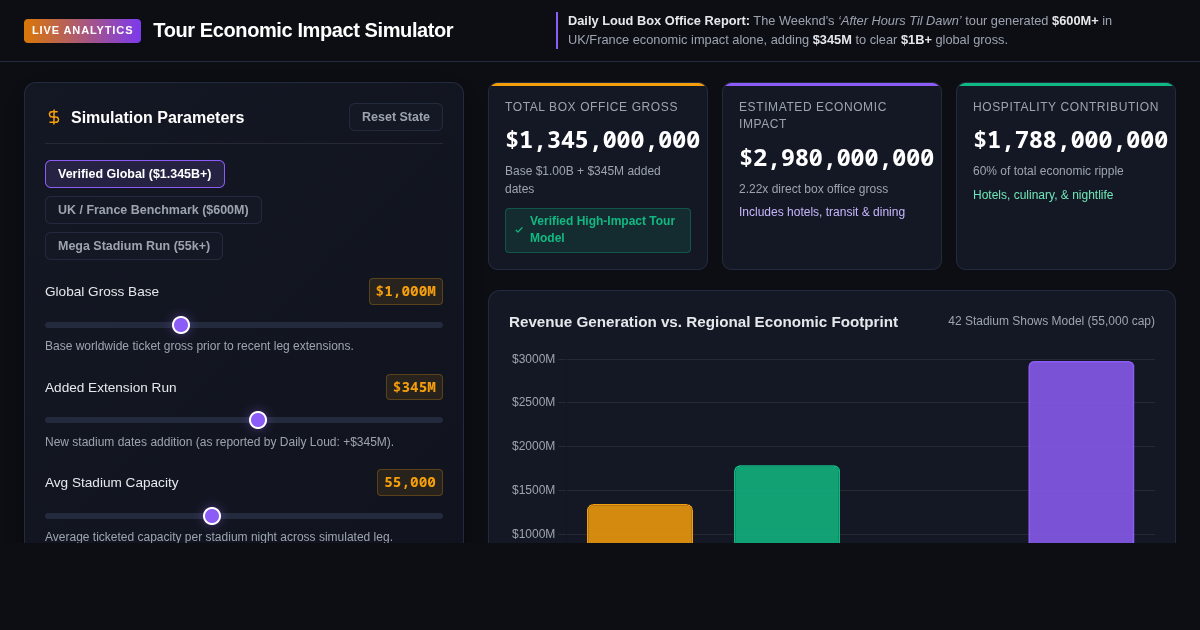1200x630 pixels.
Task: Click the checkmark icon in Verified High-Impact badge
Action: (x=519, y=230)
